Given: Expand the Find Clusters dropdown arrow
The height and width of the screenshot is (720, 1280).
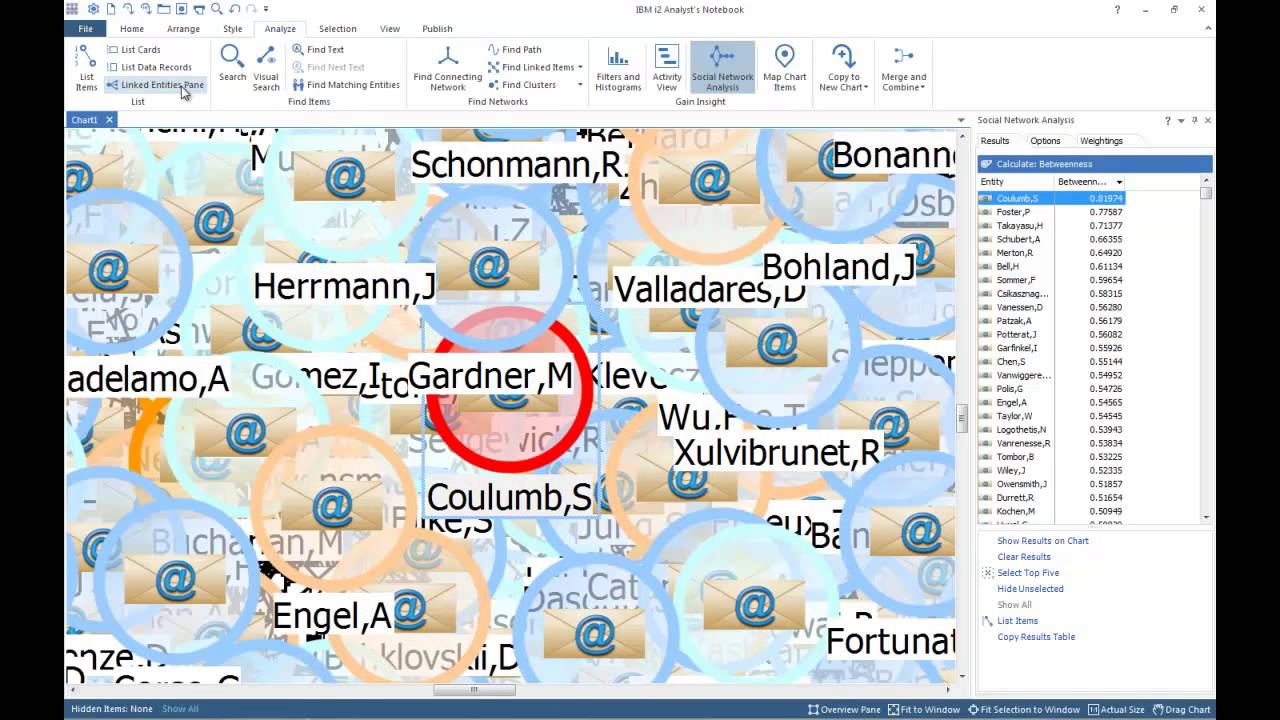Looking at the screenshot, I should point(580,85).
